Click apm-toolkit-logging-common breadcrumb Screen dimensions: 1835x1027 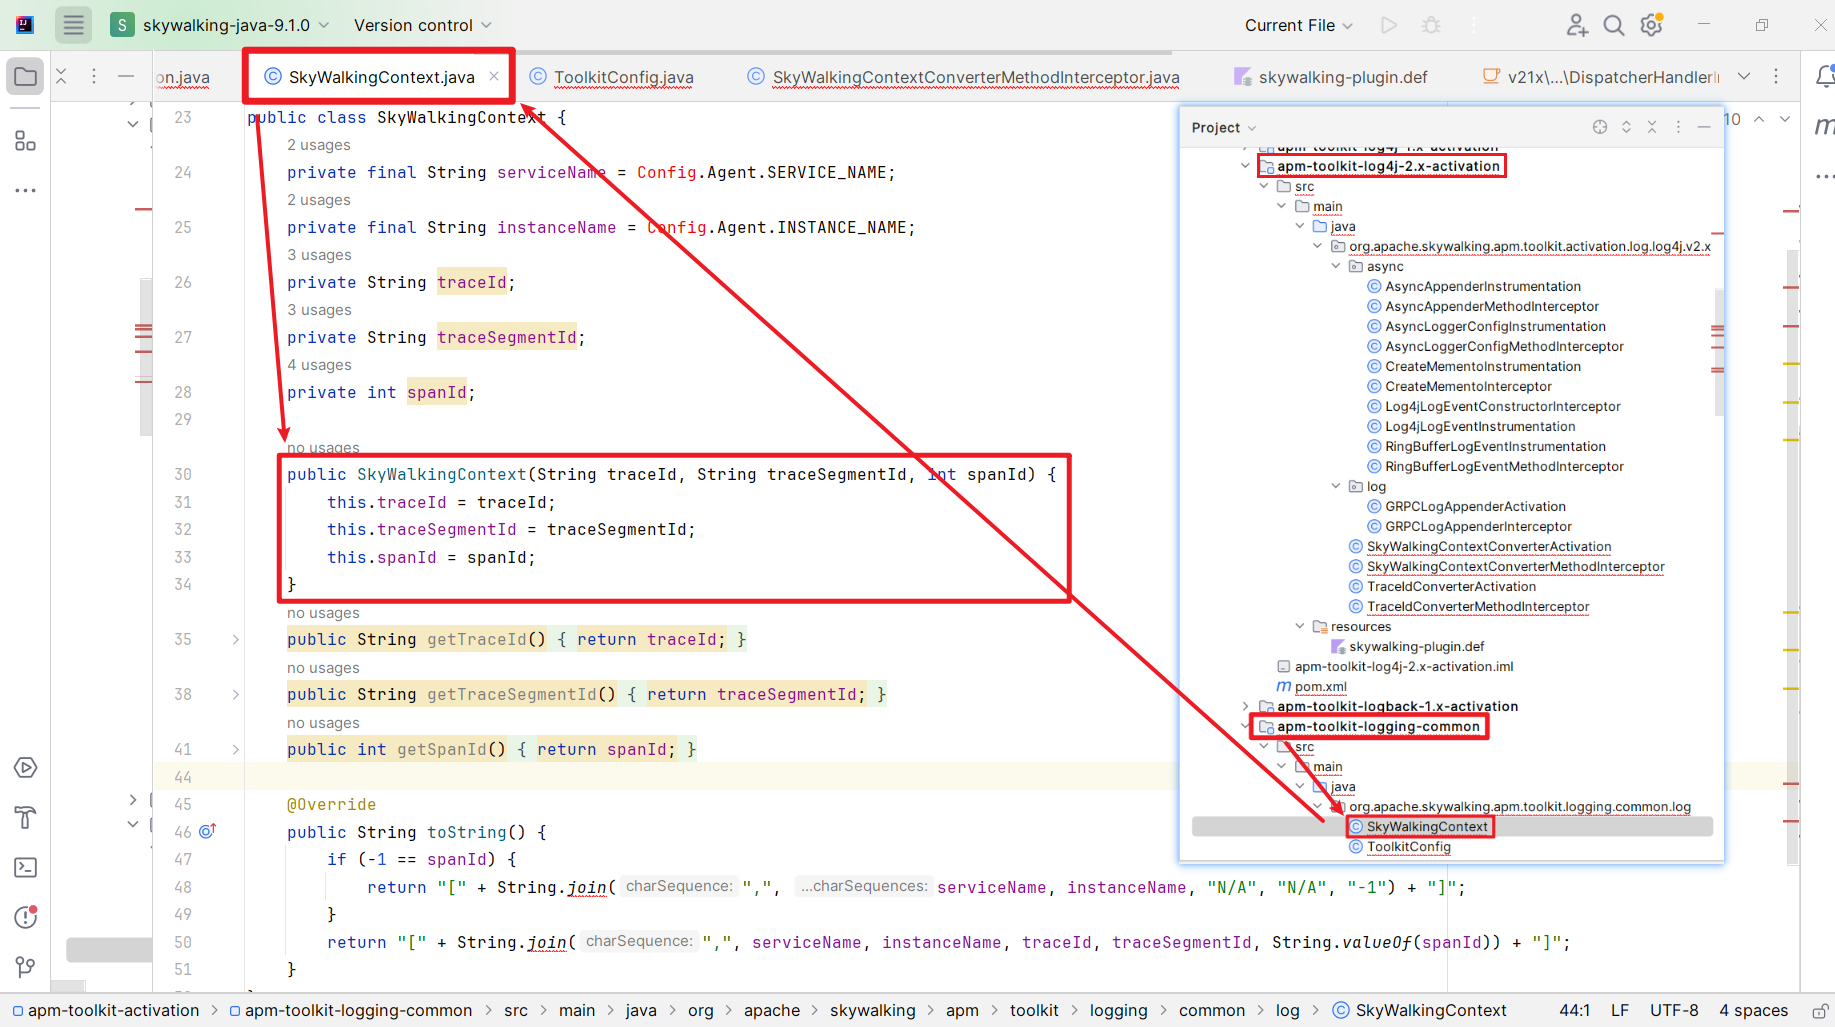pyautogui.click(x=351, y=1011)
